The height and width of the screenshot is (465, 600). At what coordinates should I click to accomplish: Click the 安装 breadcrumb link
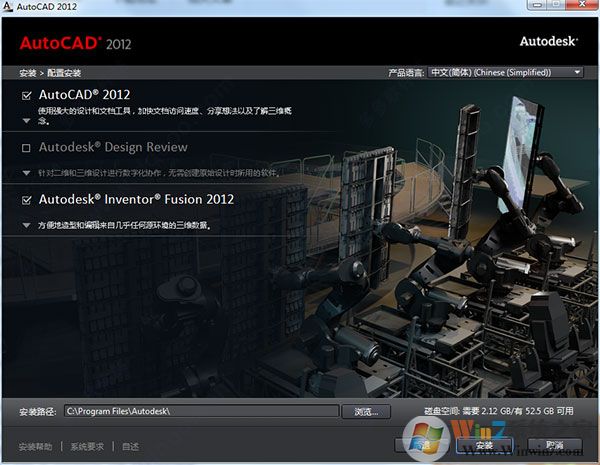coord(28,73)
